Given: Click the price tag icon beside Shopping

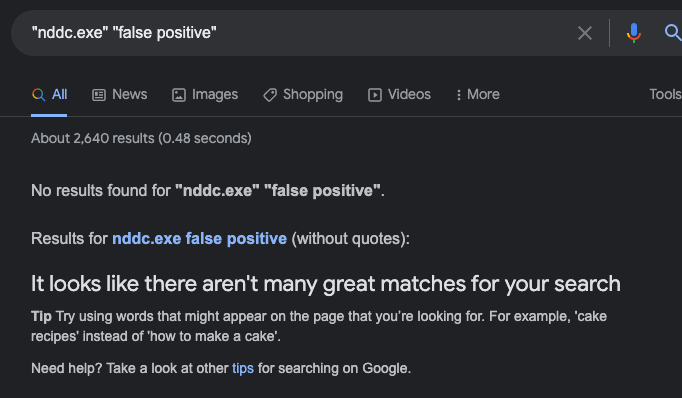Looking at the screenshot, I should pos(270,95).
